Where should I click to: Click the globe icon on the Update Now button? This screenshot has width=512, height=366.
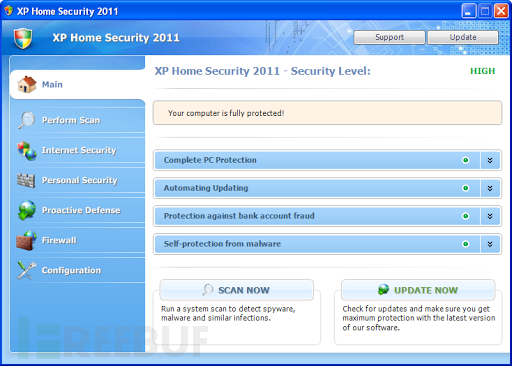click(x=383, y=289)
